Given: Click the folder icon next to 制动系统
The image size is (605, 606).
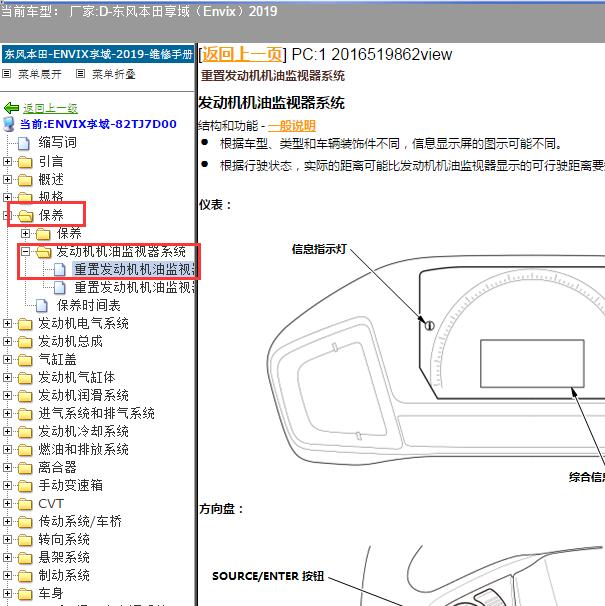Looking at the screenshot, I should click(x=25, y=576).
